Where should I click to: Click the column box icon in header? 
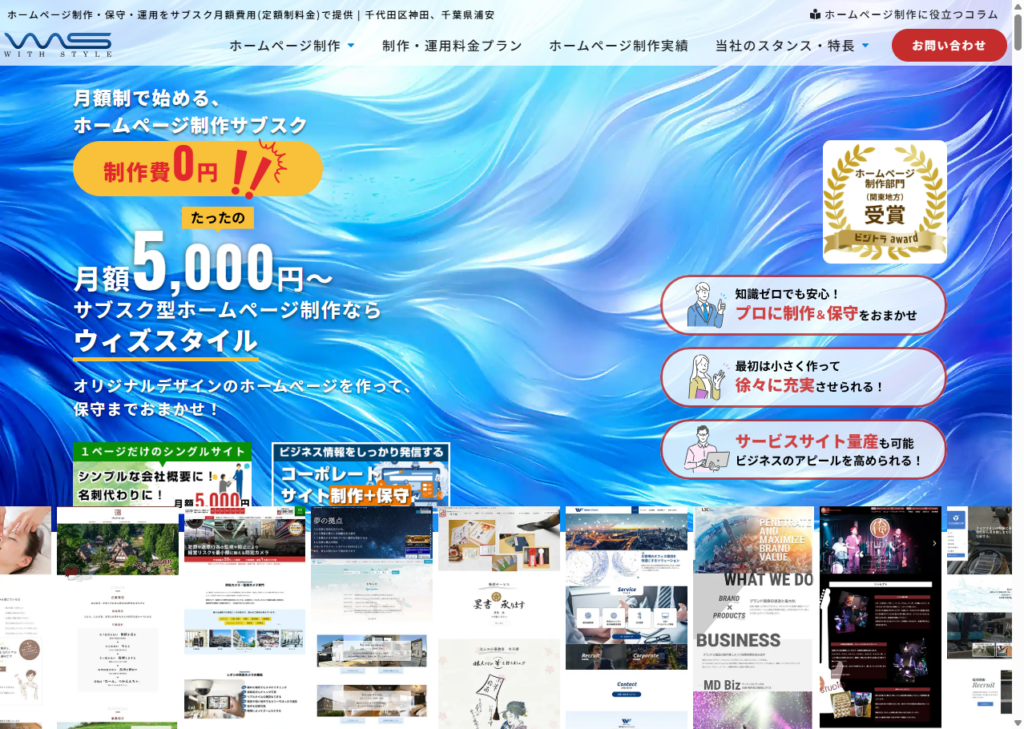815,15
